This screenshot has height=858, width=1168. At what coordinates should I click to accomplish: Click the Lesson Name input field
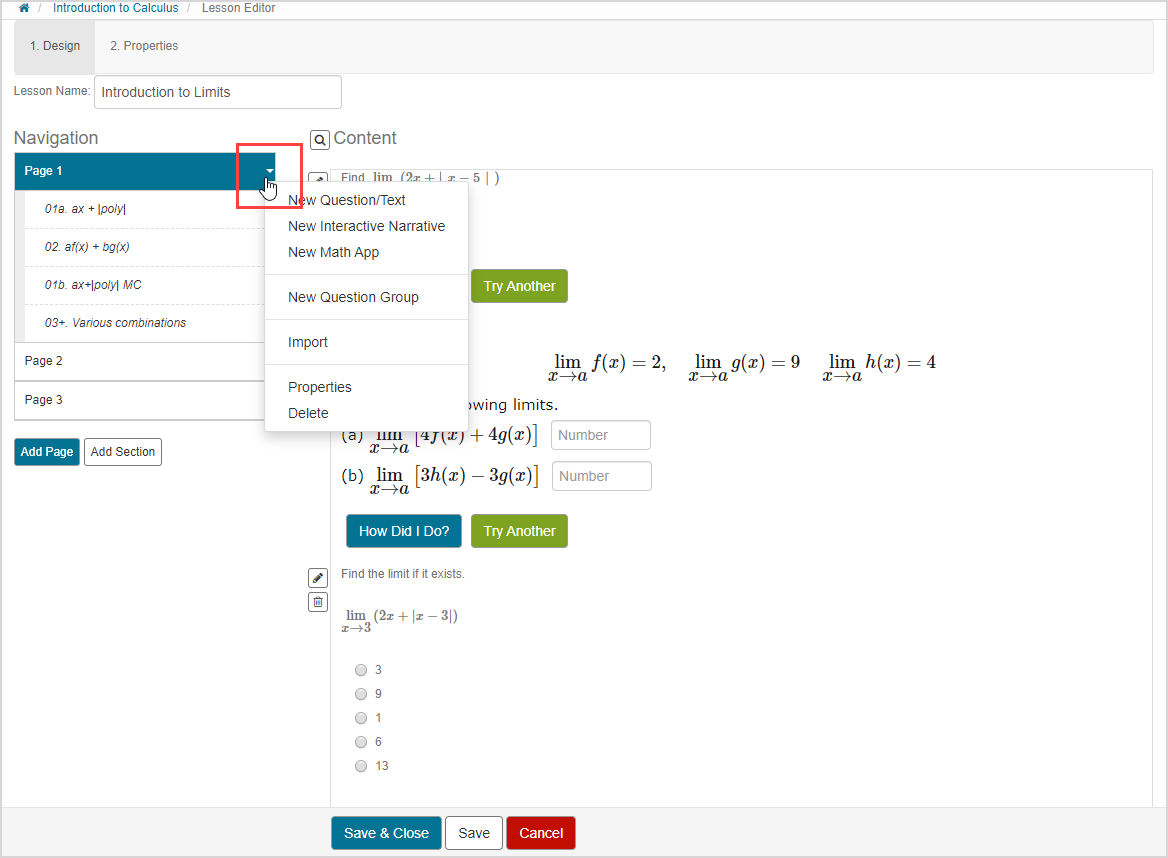click(x=218, y=92)
